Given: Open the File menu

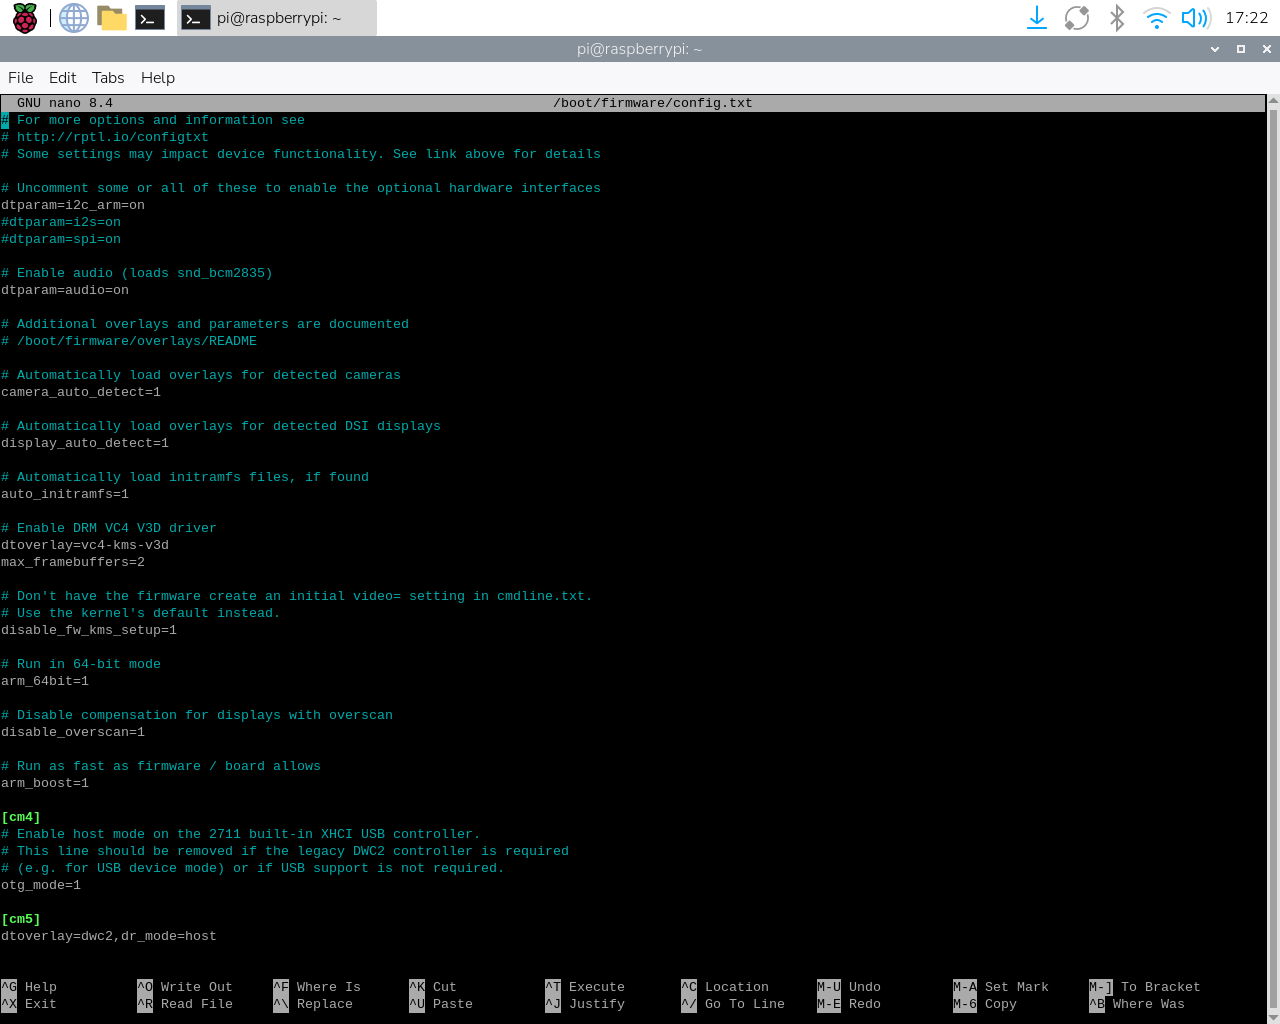Looking at the screenshot, I should (20, 78).
